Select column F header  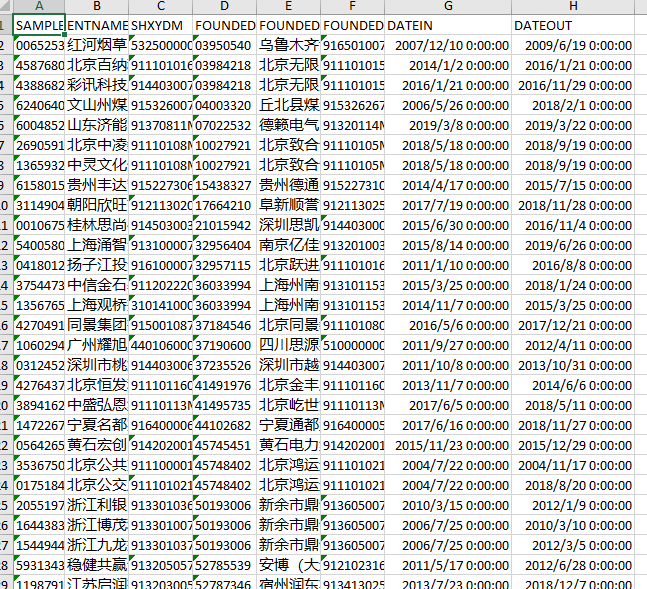coord(352,6)
